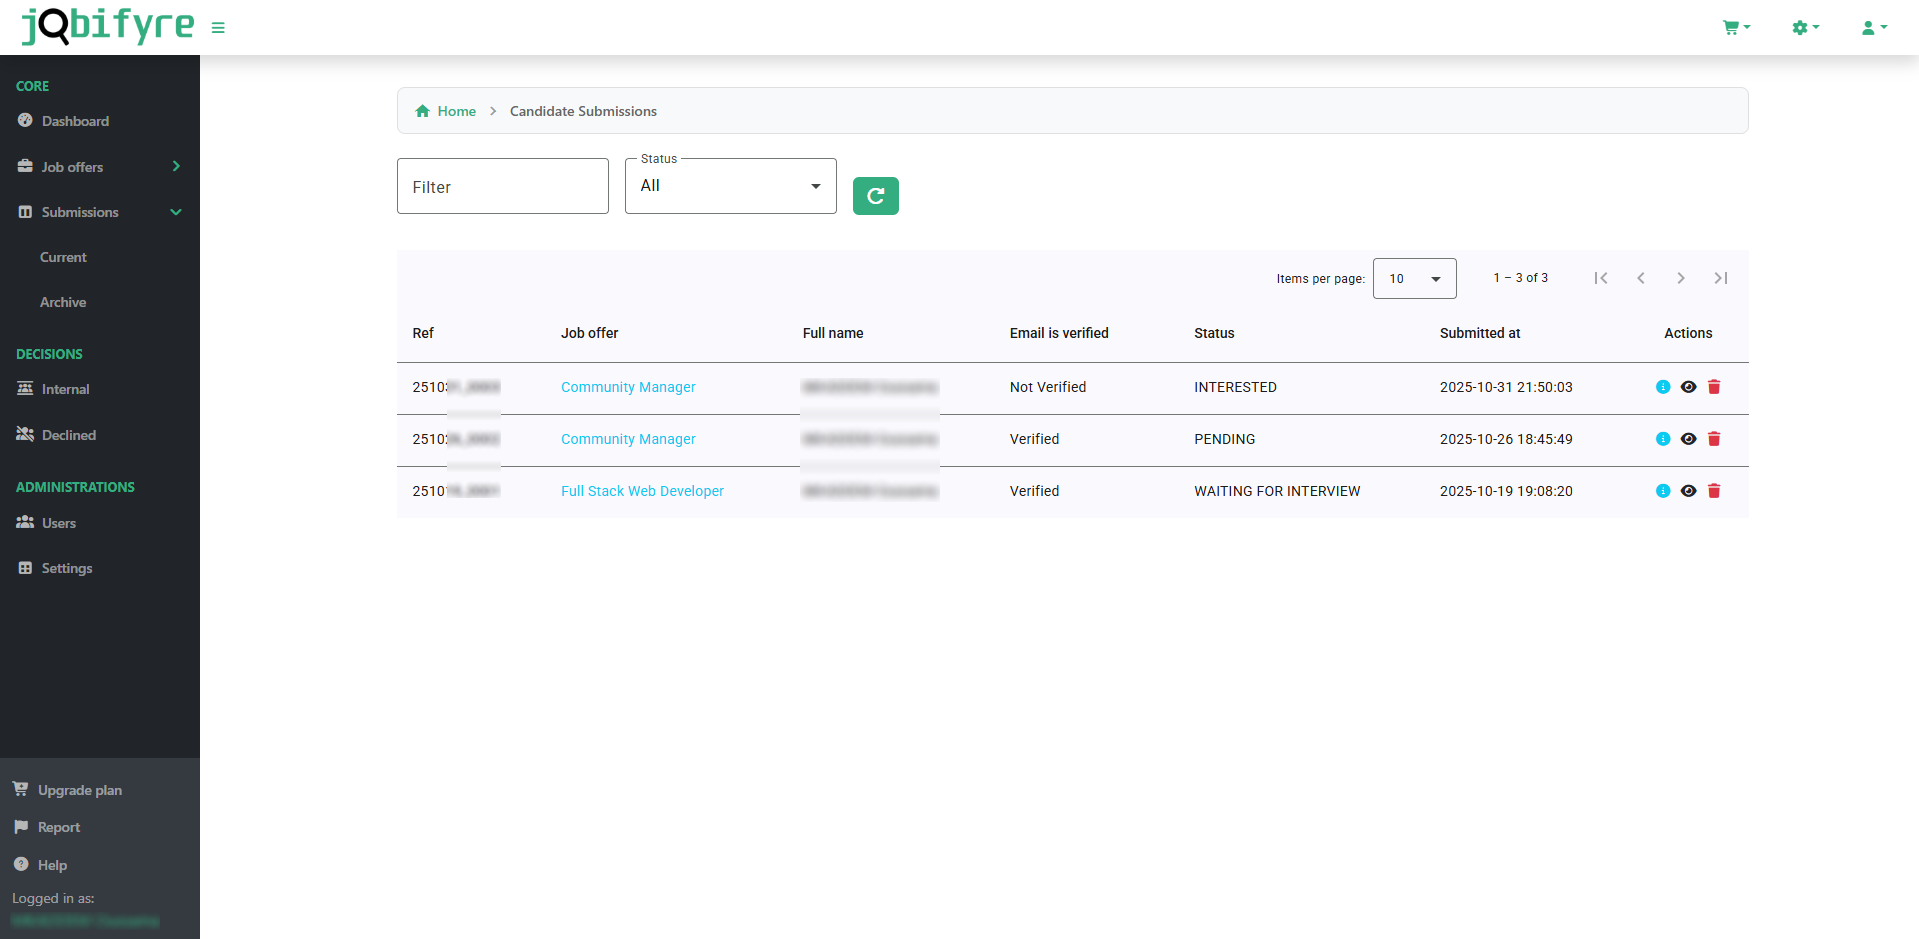
Task: Open the Full Stack Web Developer job link
Action: pyautogui.click(x=642, y=491)
